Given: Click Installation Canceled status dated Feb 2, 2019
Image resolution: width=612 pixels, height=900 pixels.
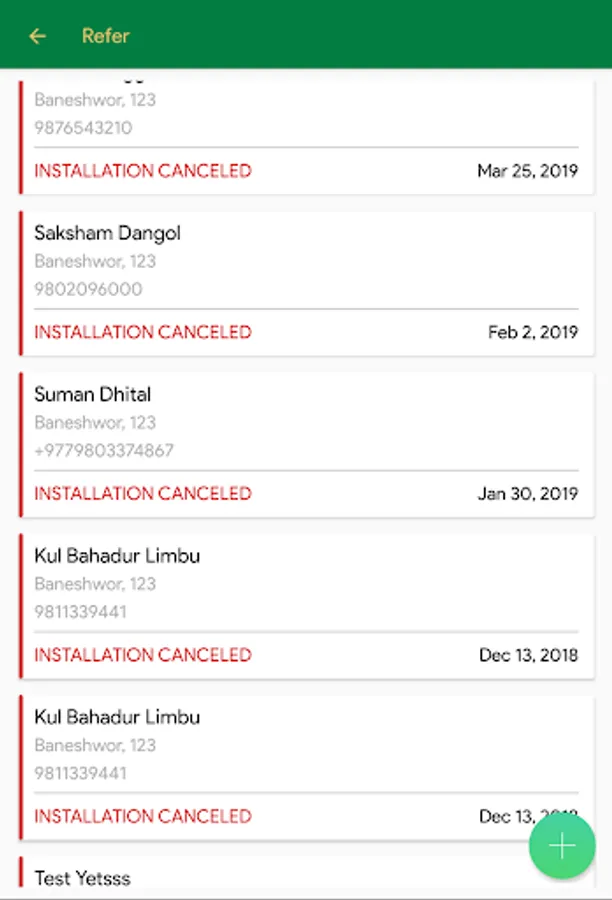Looking at the screenshot, I should tap(143, 332).
